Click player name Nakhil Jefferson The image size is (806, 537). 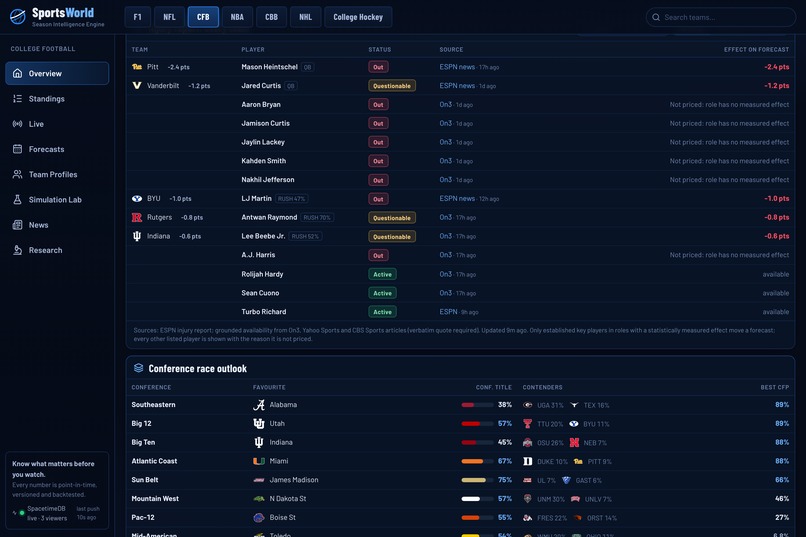[268, 179]
